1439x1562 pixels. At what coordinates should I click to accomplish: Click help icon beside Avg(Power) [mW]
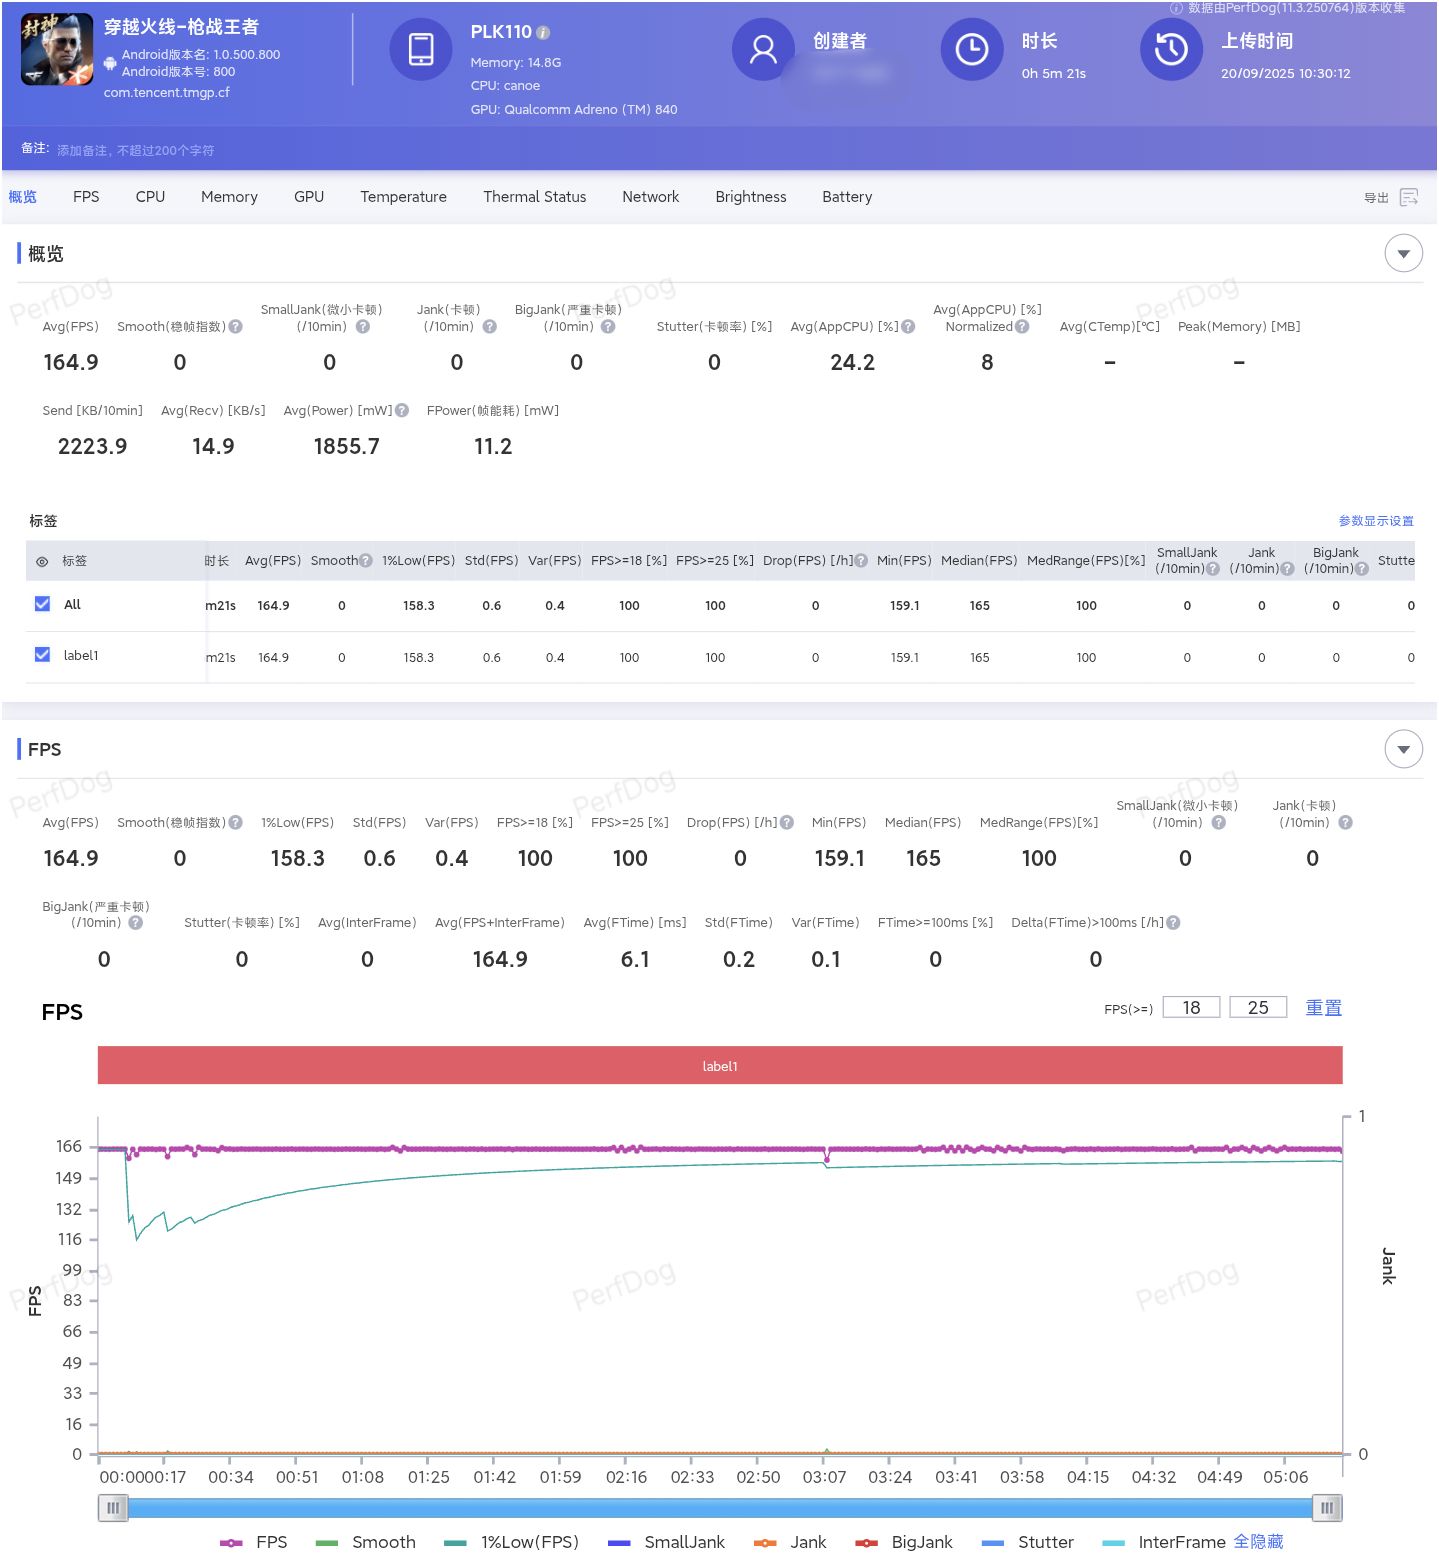[402, 410]
